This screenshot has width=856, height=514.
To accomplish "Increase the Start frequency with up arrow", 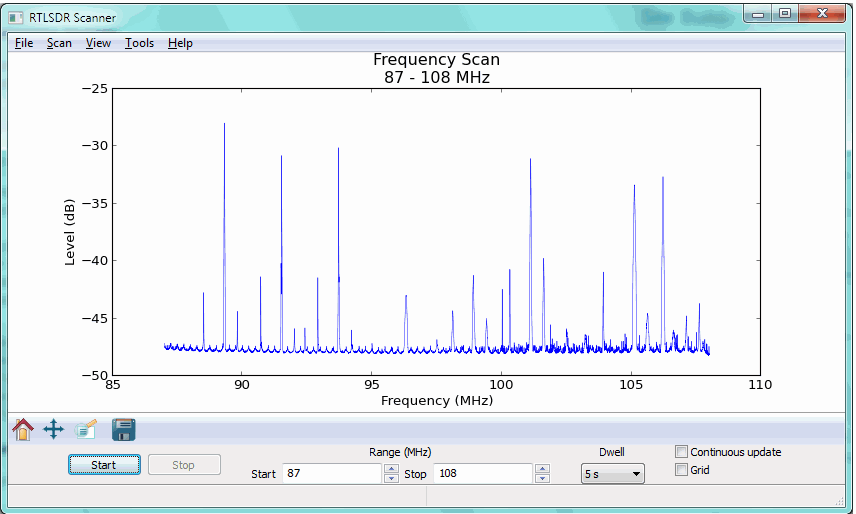I will (391, 469).
